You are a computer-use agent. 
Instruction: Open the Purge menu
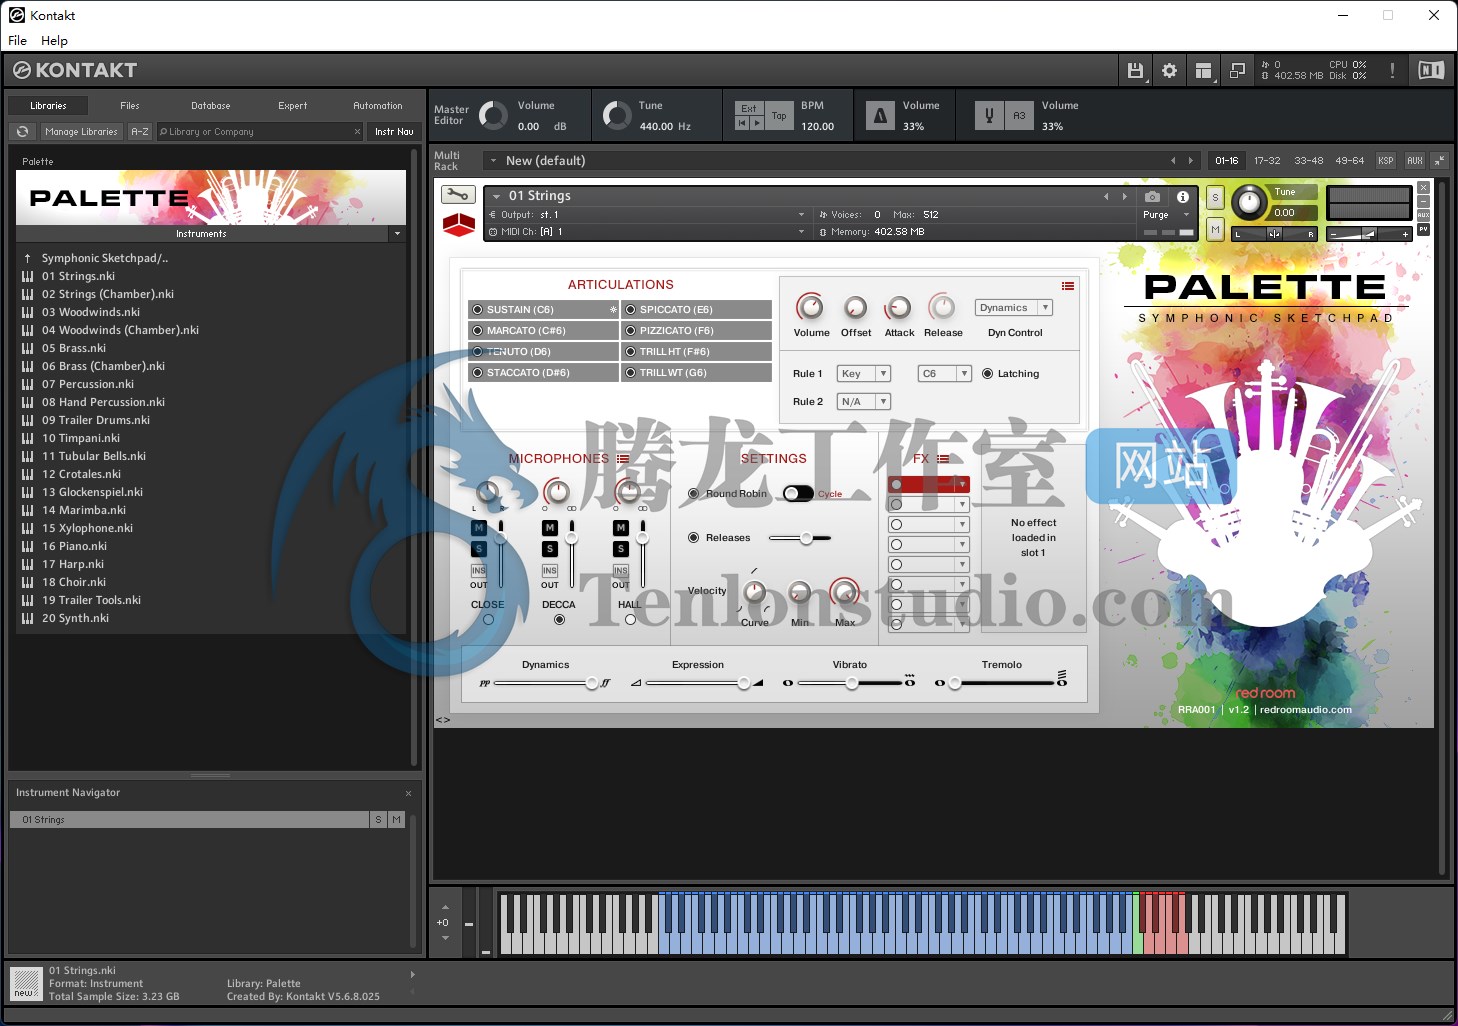(1166, 215)
